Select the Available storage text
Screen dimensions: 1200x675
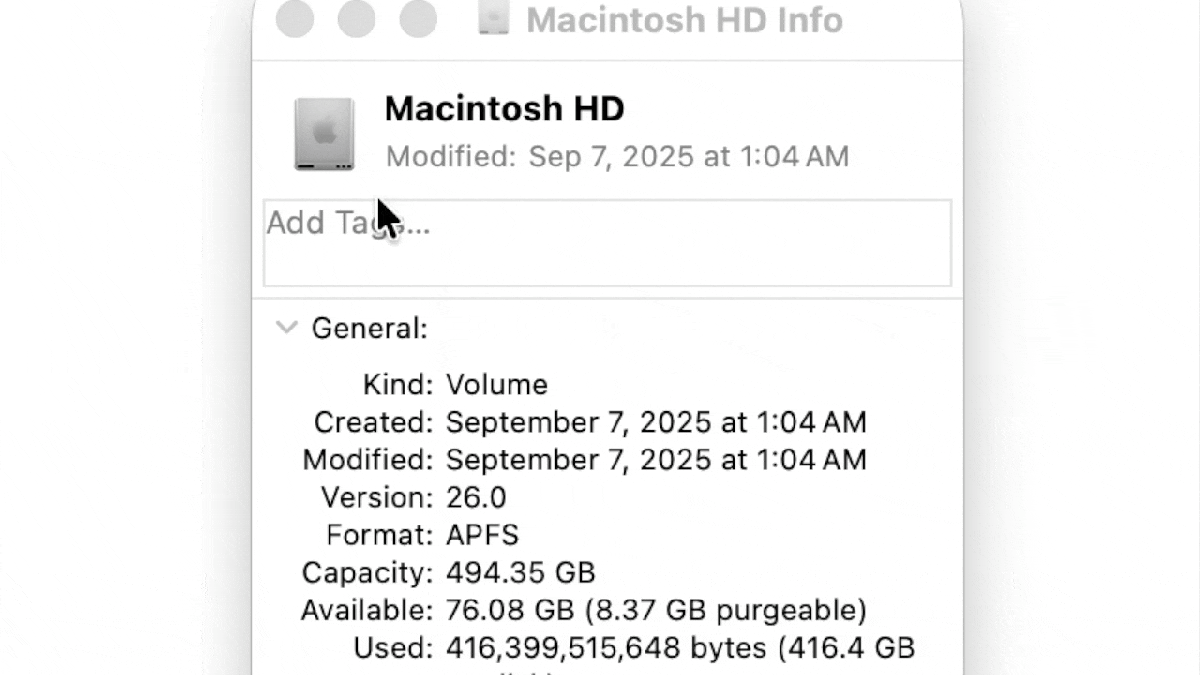pos(656,610)
